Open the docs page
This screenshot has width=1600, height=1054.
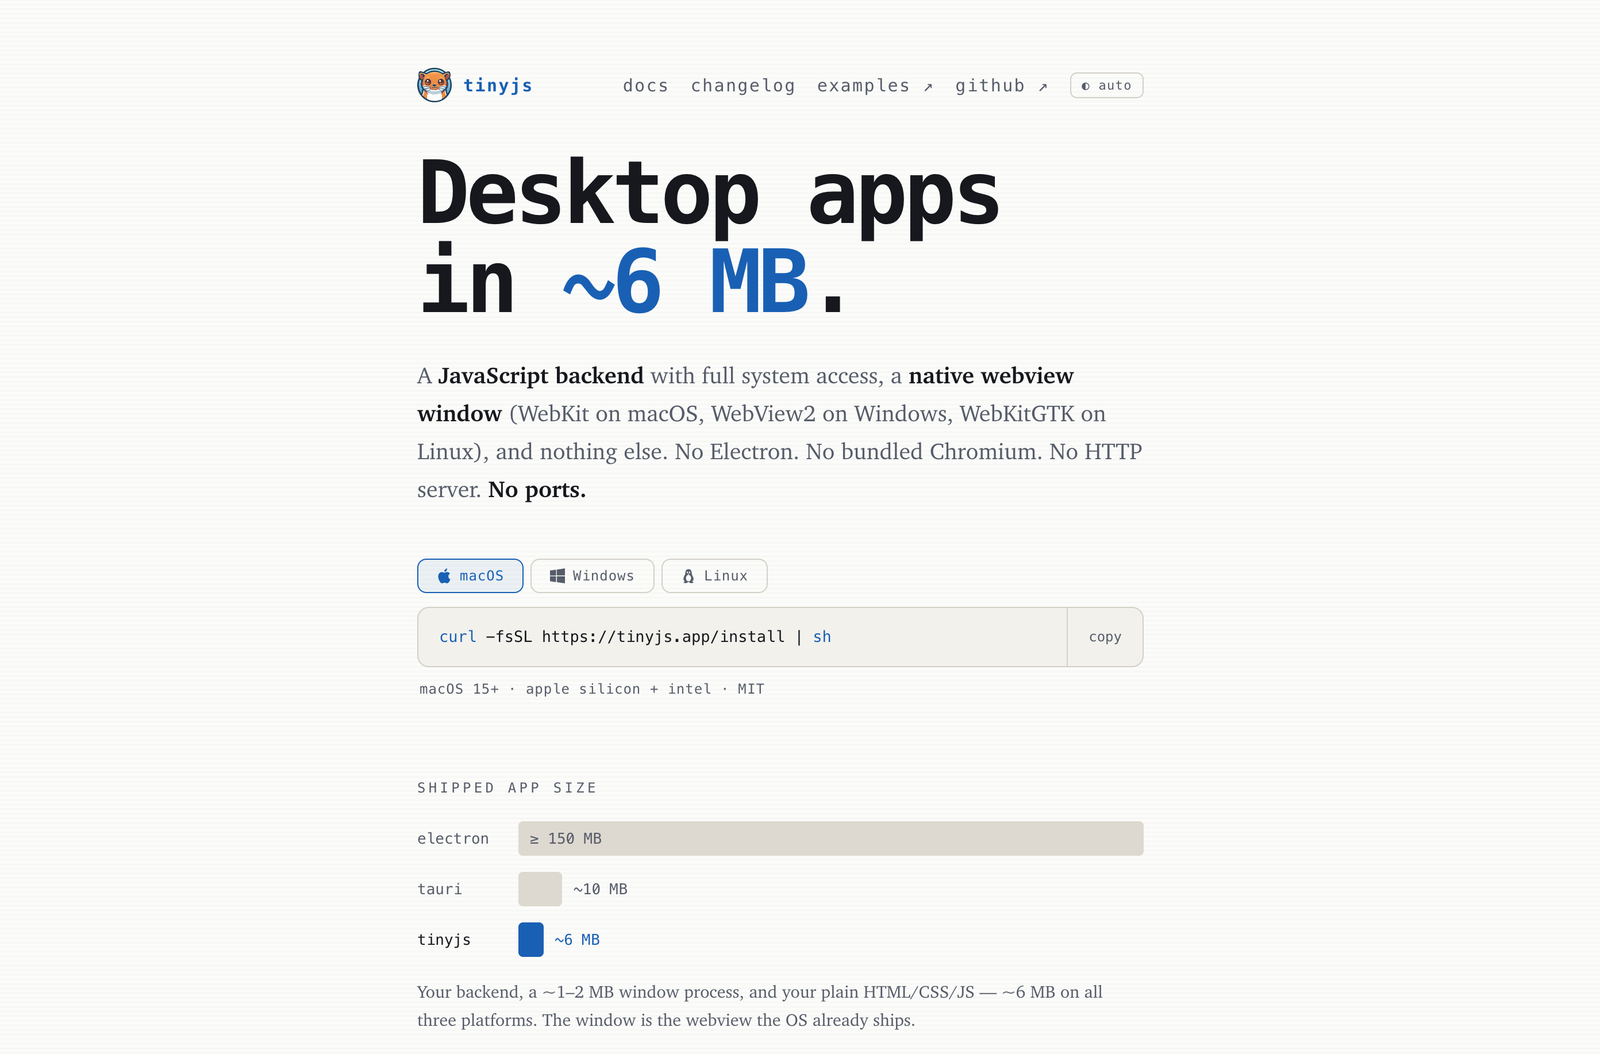click(645, 86)
